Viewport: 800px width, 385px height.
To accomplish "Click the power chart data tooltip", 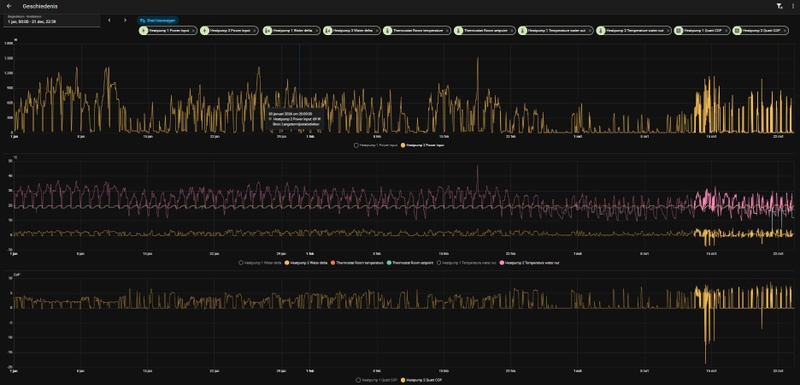I will [x=295, y=118].
